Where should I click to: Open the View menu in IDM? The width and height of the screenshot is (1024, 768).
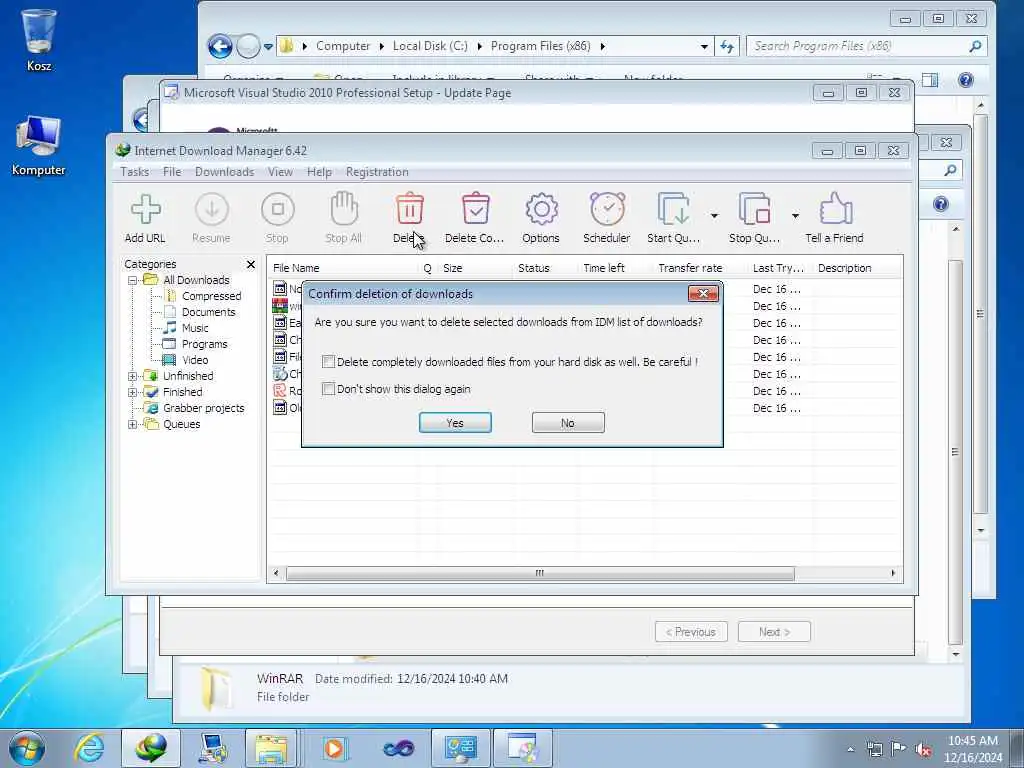point(280,172)
